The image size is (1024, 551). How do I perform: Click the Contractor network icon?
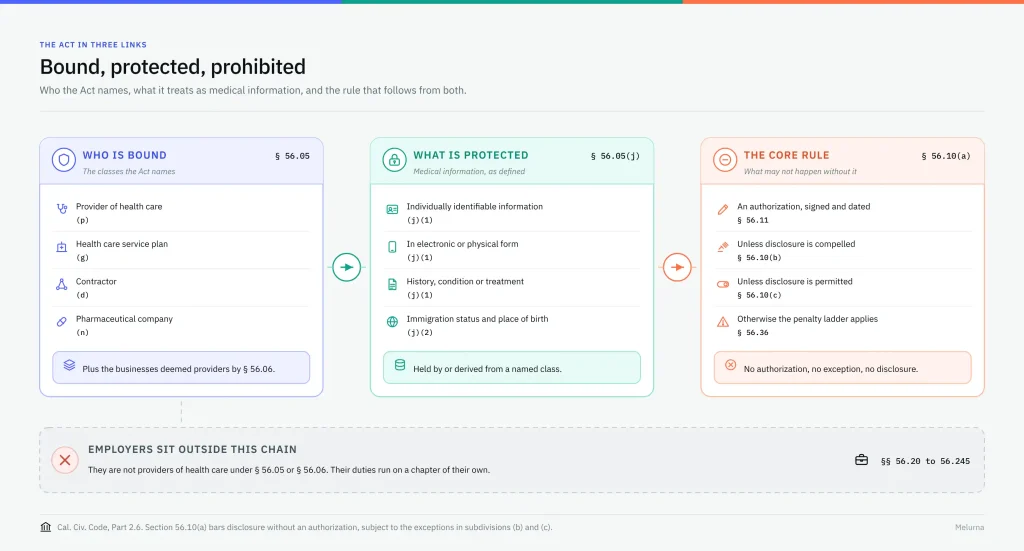point(61,284)
